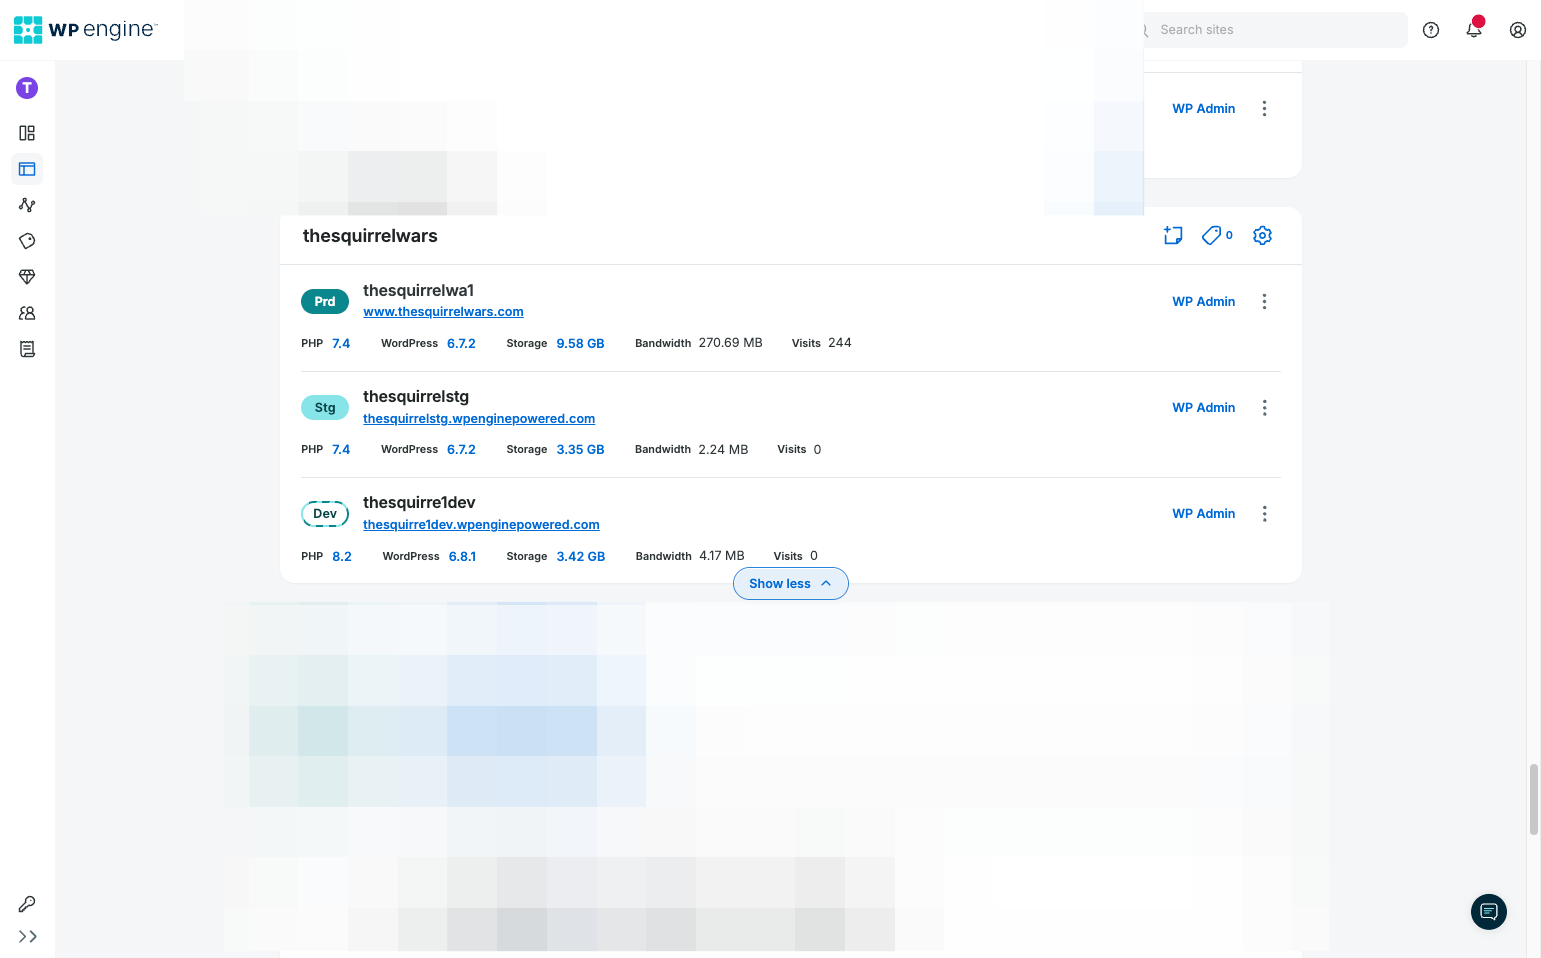Open the dashboard grid icon in sidebar
Image resolution: width=1541 pixels, height=958 pixels.
tap(27, 133)
